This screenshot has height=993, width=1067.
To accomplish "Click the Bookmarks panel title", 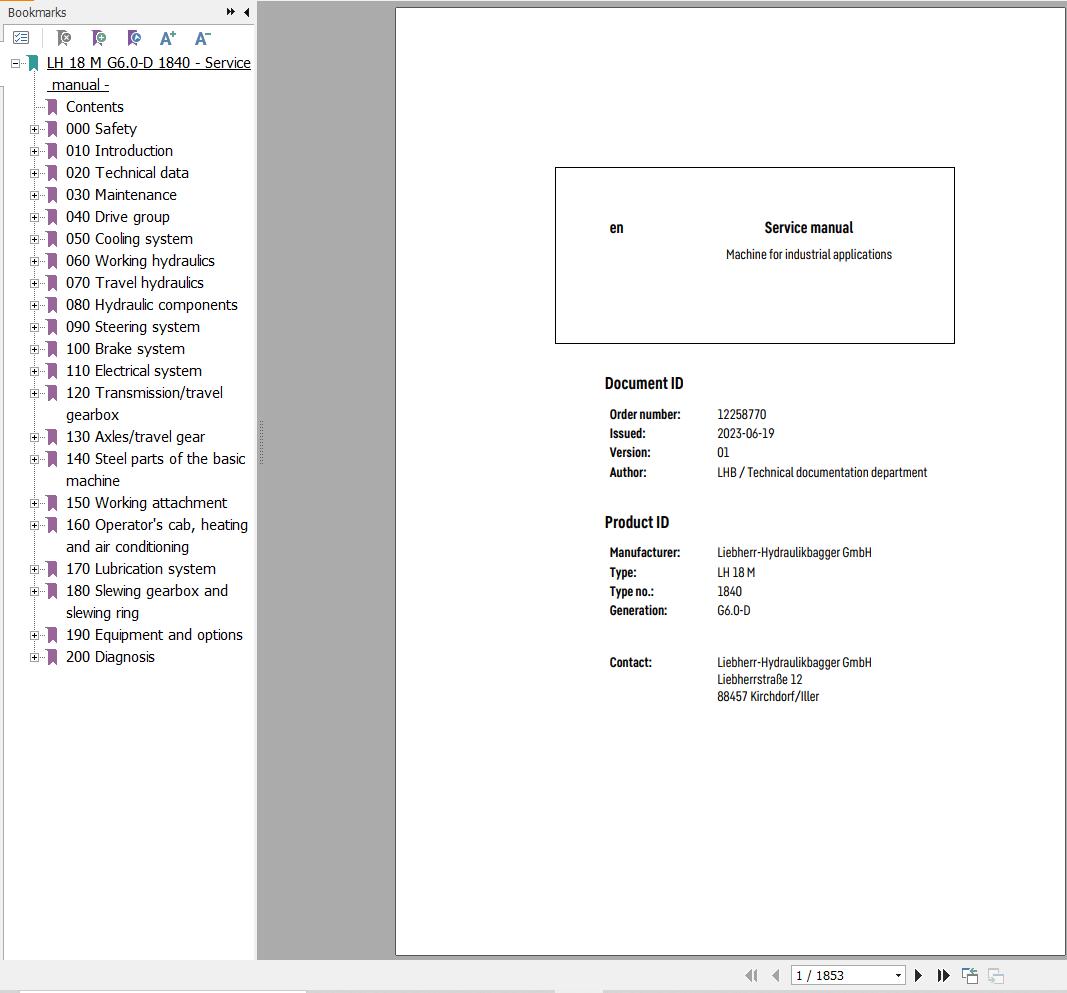I will (37, 12).
